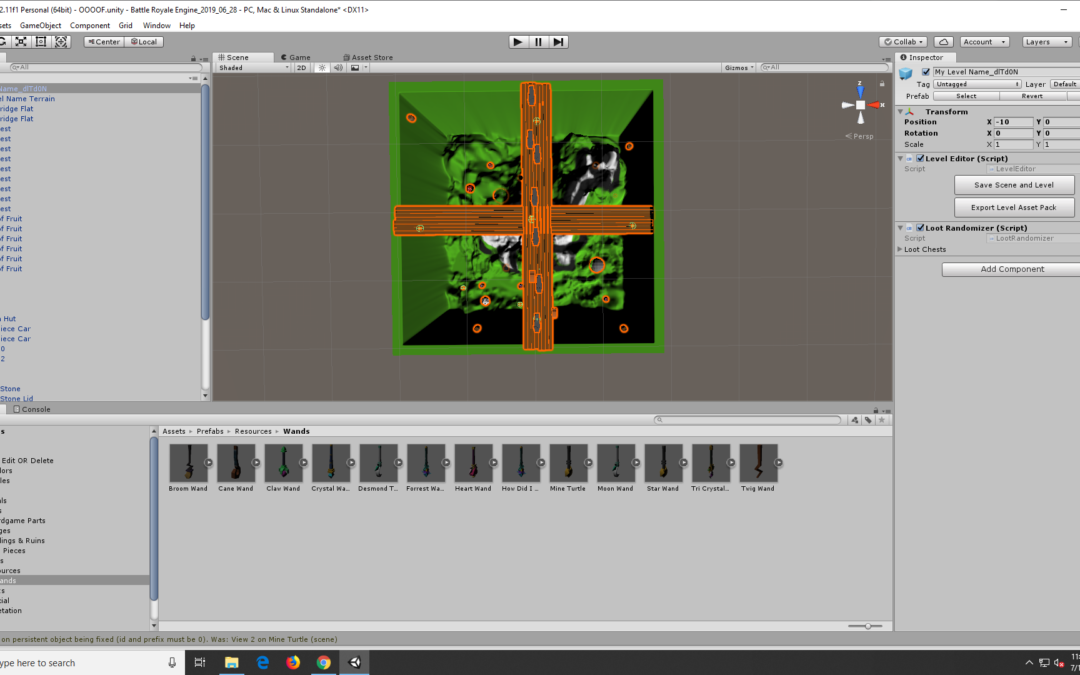The image size is (1080, 675).
Task: Toggle the game object active checkbox
Action: tap(926, 72)
